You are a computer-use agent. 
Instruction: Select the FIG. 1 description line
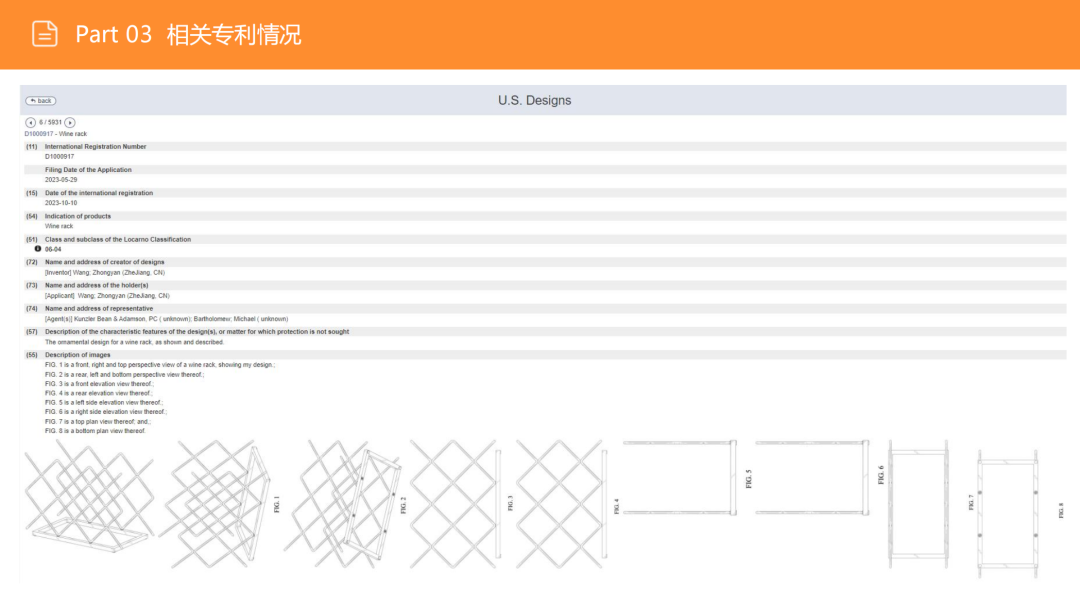click(x=160, y=365)
